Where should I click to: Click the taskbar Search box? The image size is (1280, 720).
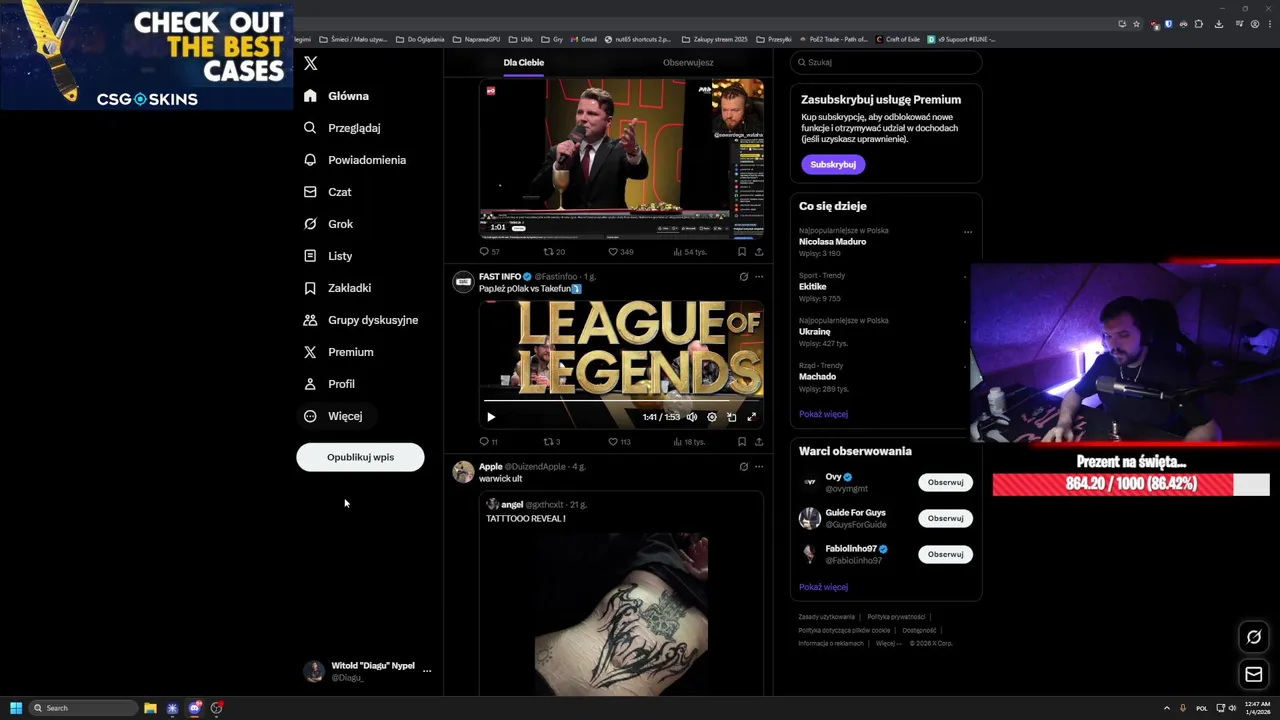pyautogui.click(x=84, y=708)
